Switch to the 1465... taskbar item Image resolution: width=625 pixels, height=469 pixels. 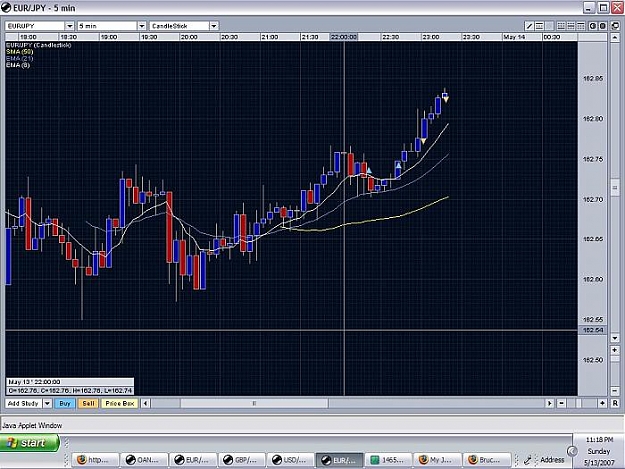(388, 460)
